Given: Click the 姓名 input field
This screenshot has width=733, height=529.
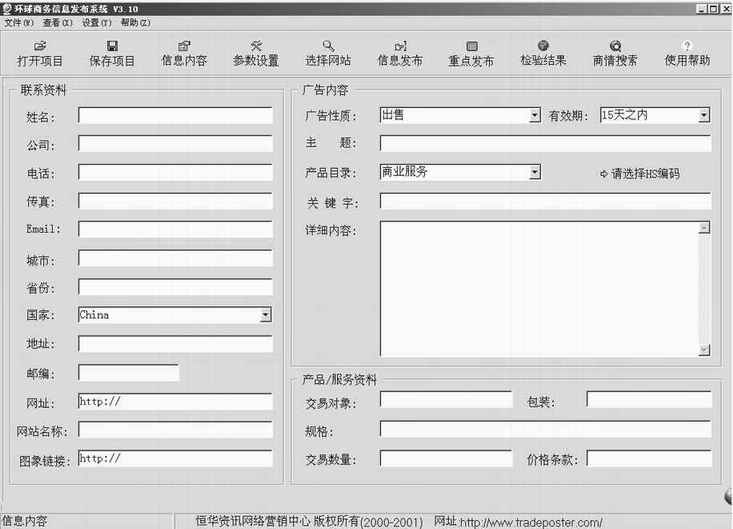Looking at the screenshot, I should pos(175,115).
